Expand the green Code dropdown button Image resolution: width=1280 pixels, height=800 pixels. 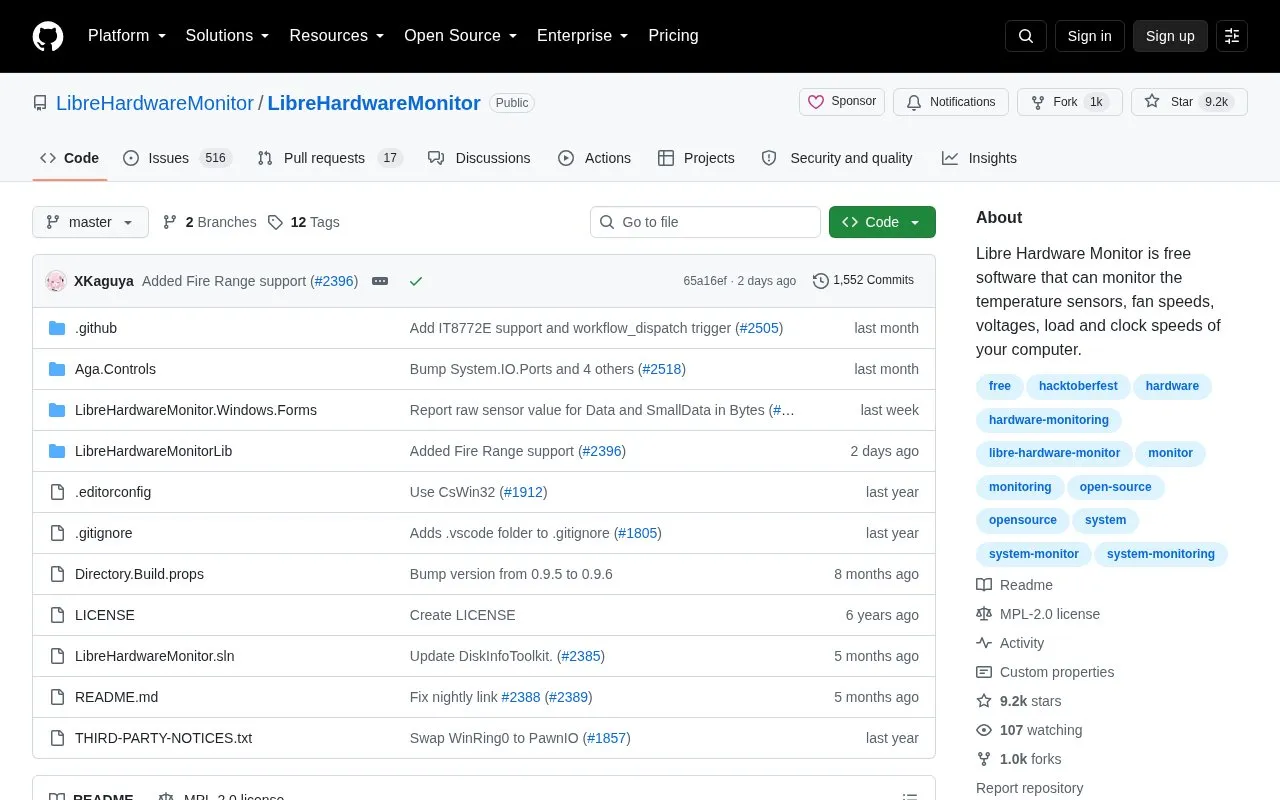click(x=882, y=222)
